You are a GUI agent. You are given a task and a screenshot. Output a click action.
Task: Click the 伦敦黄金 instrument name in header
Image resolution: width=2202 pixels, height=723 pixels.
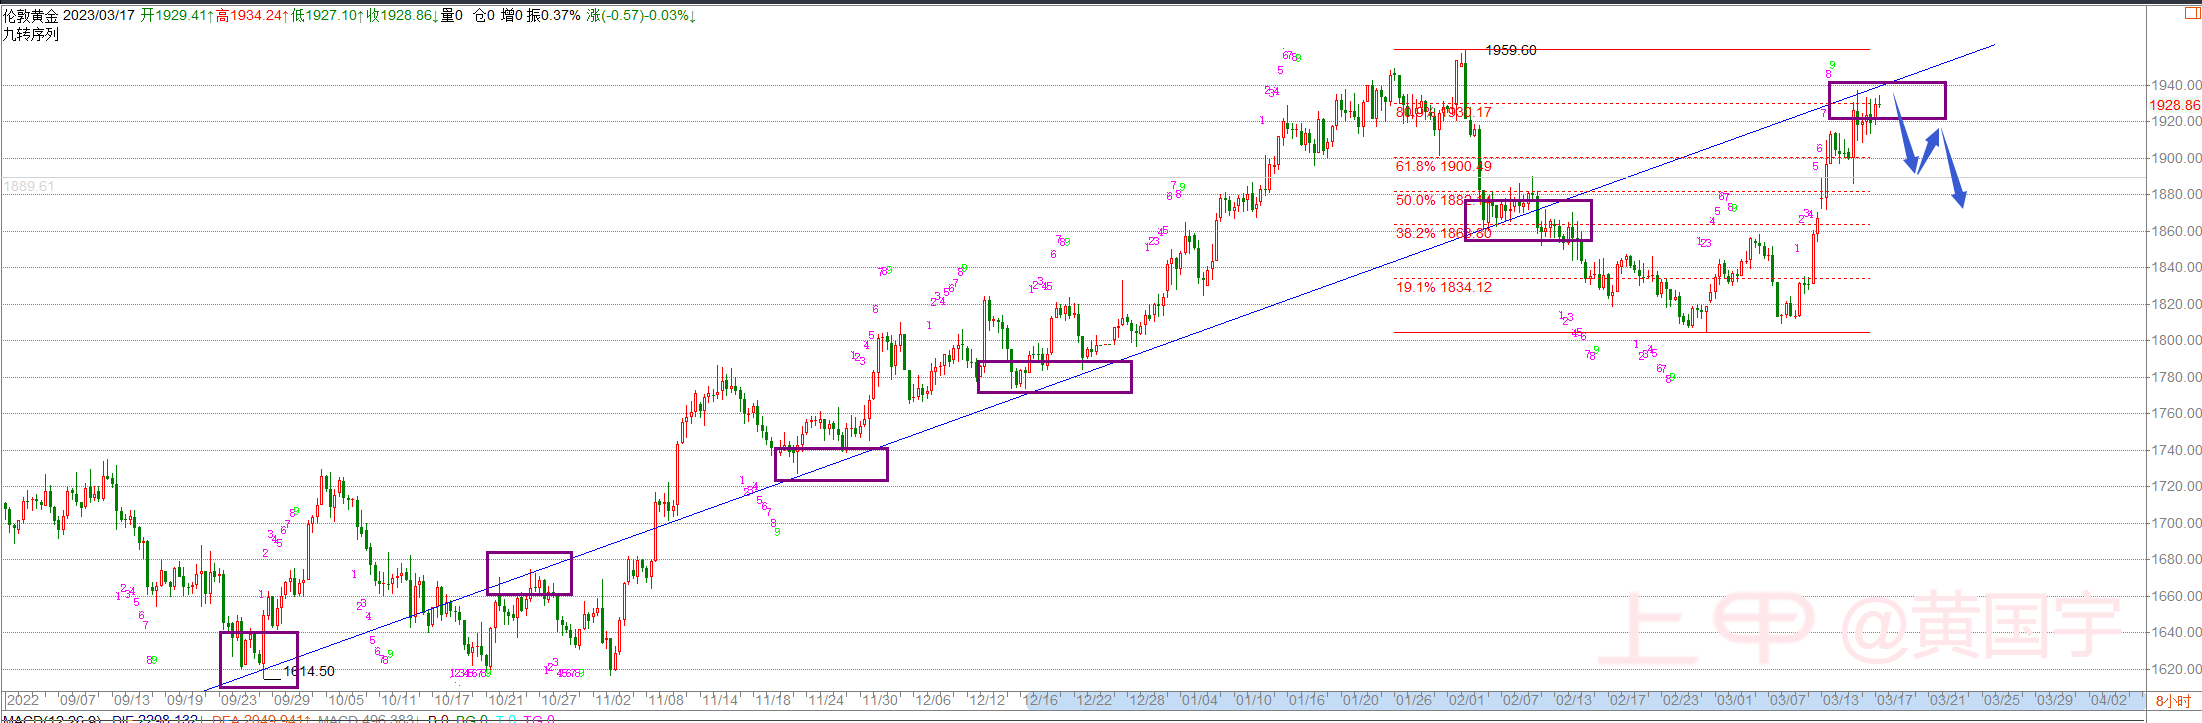(30, 15)
